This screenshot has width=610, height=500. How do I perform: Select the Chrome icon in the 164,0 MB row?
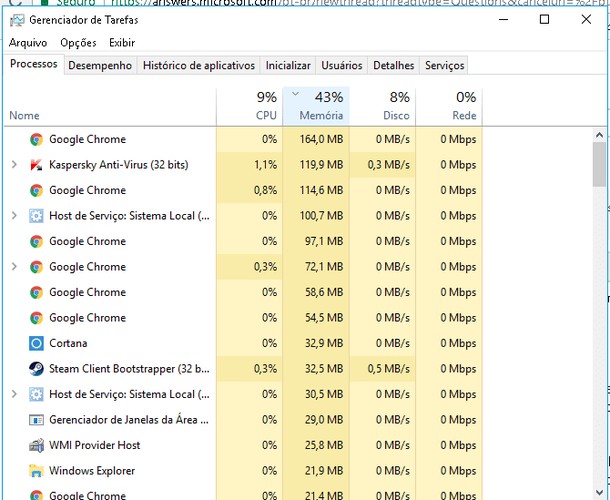[36, 139]
